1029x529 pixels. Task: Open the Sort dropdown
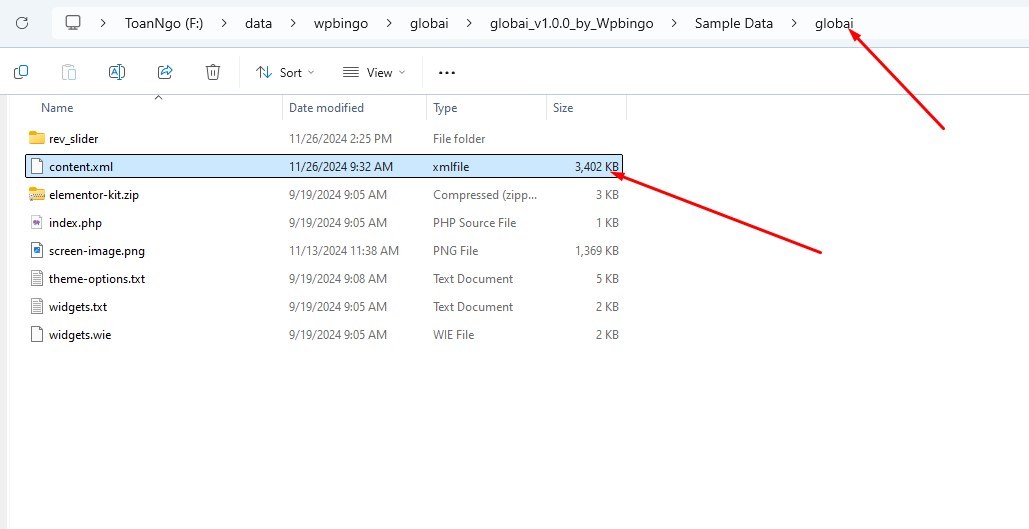[x=285, y=72]
